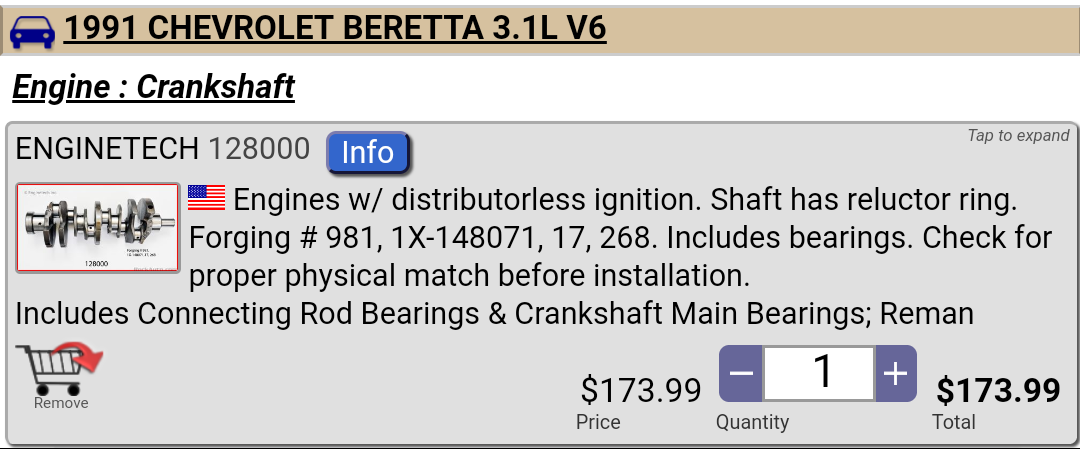This screenshot has width=1080, height=457.
Task: Tap the 'Tap to expand' label
Action: pyautogui.click(x=1017, y=136)
